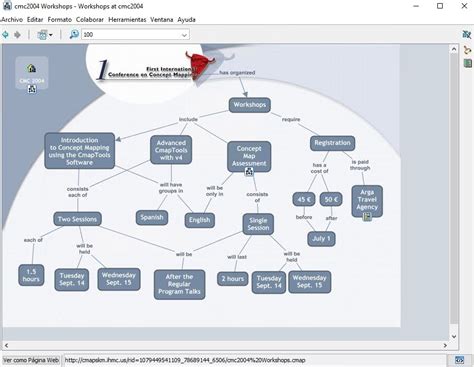Click the green book icon in sidebar
474x367 pixels.
(467, 63)
